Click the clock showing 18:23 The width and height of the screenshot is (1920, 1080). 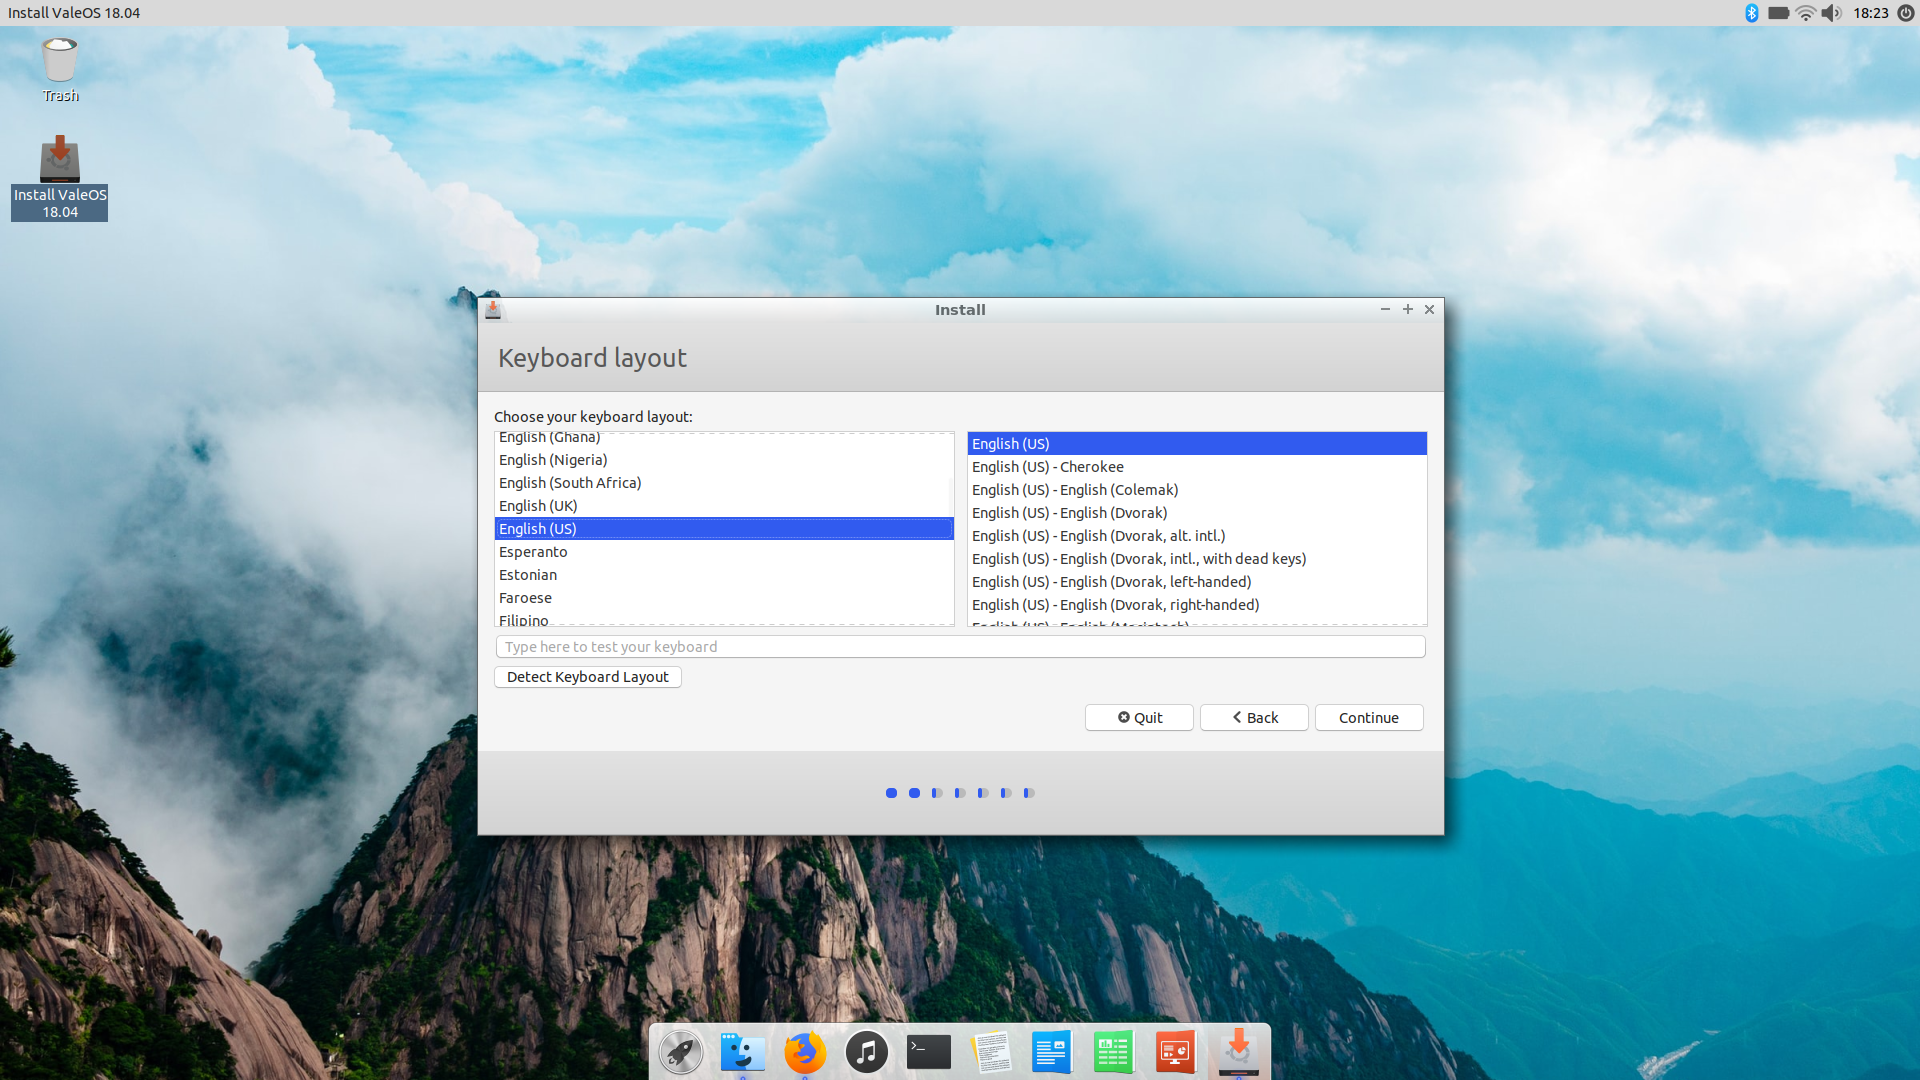click(1870, 13)
